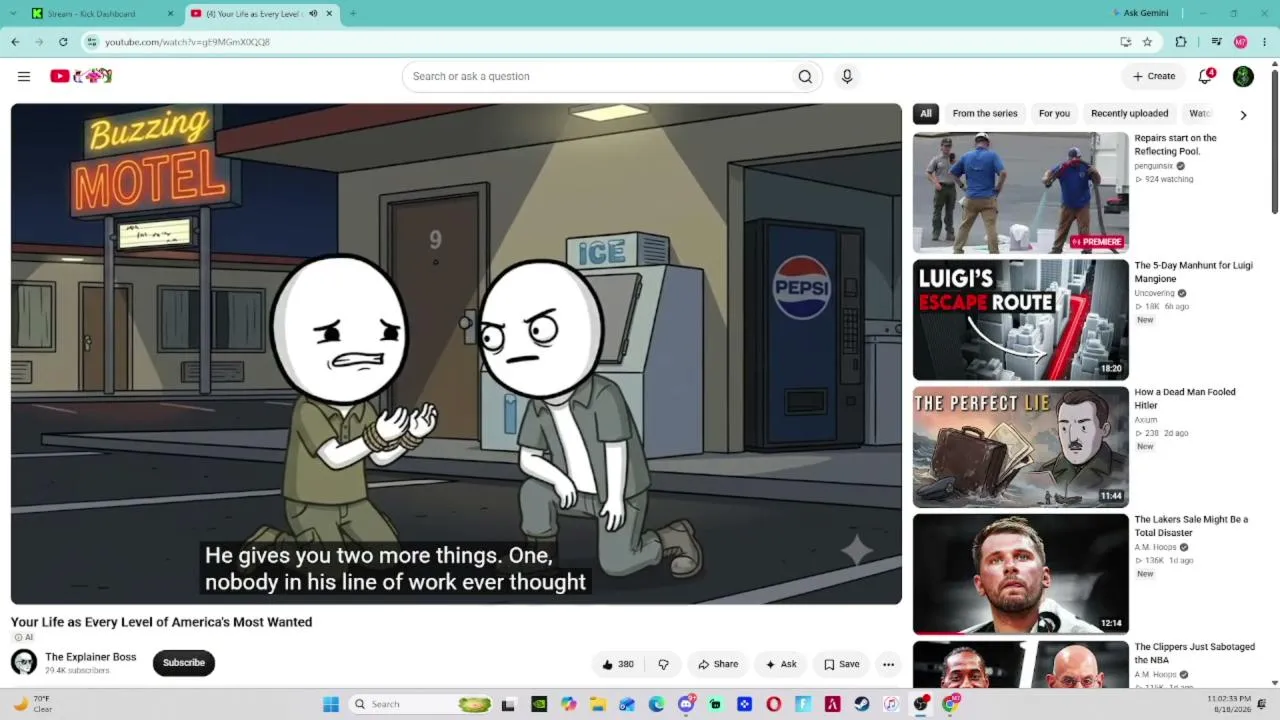Click title 'The Clippers Just Sabotaged the NBA'
1280x720 pixels.
[1194, 653]
